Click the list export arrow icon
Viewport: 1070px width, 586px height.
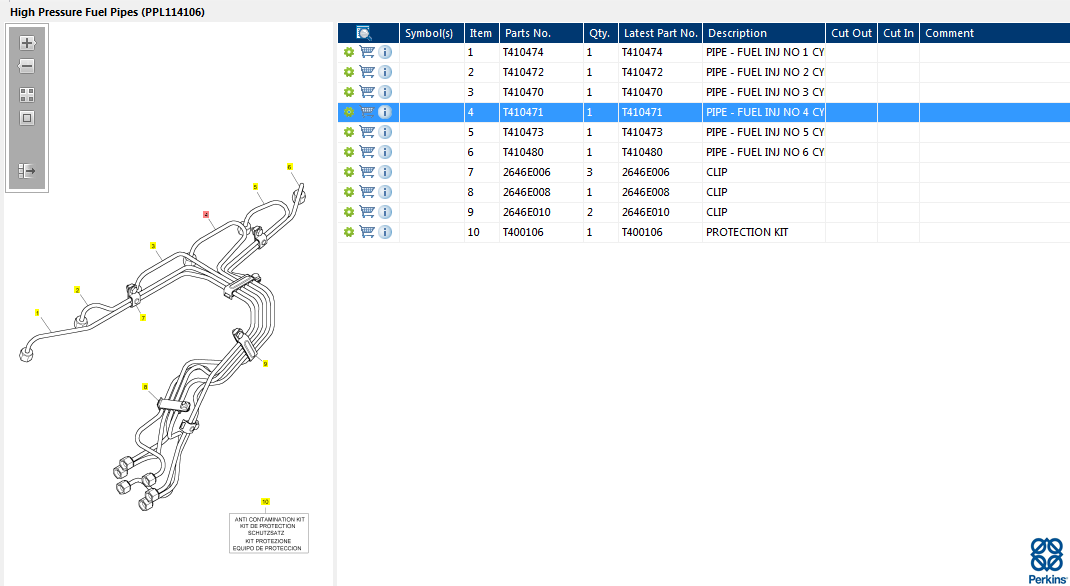coord(27,171)
